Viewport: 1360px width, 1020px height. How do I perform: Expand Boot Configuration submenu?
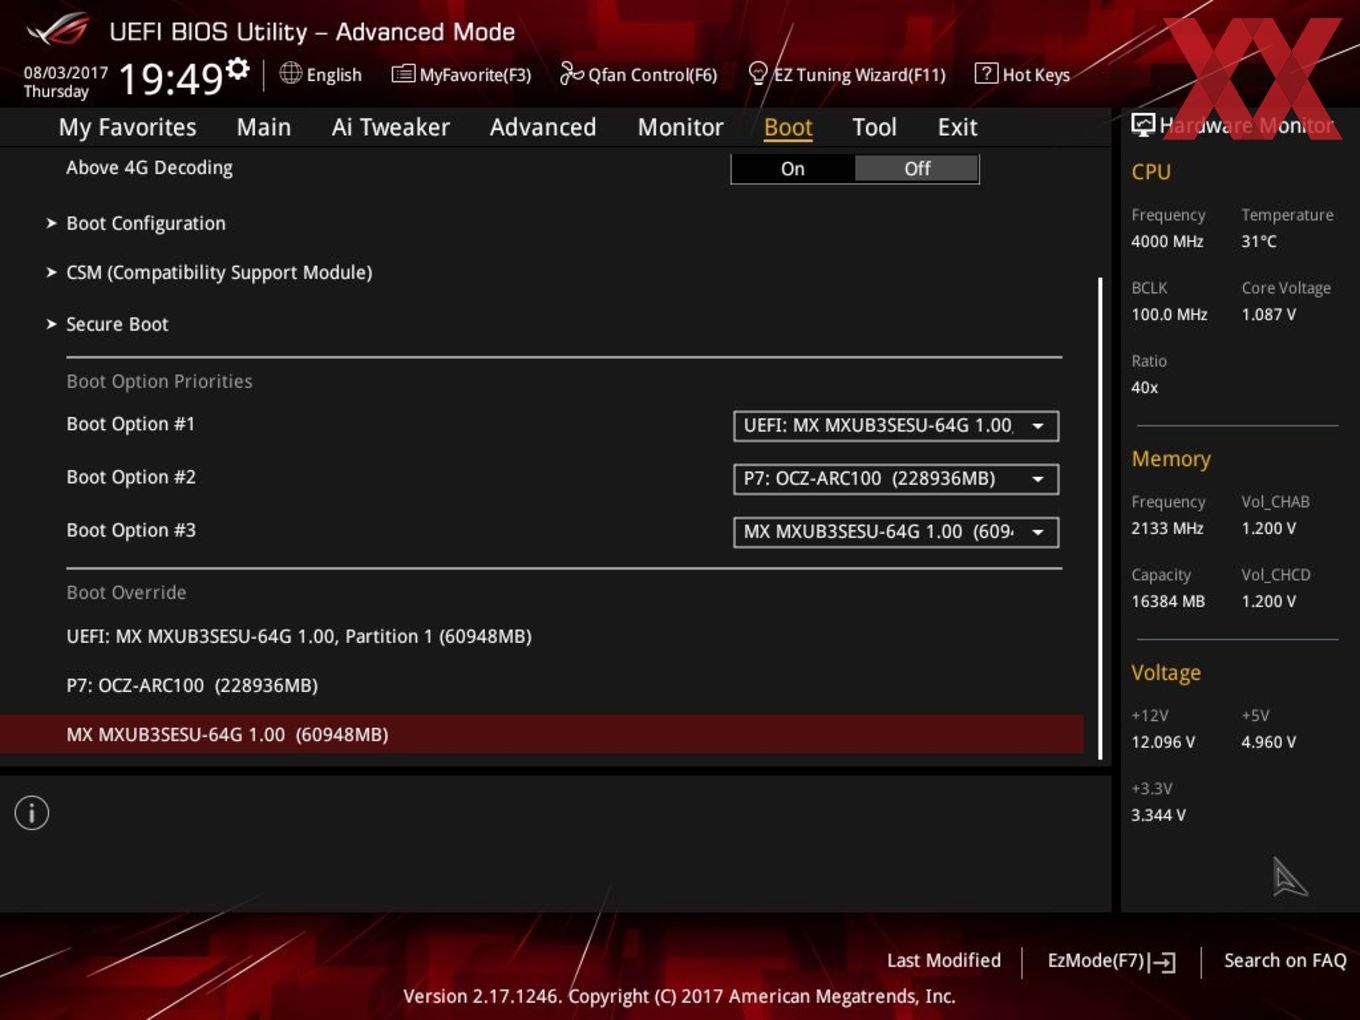point(146,223)
